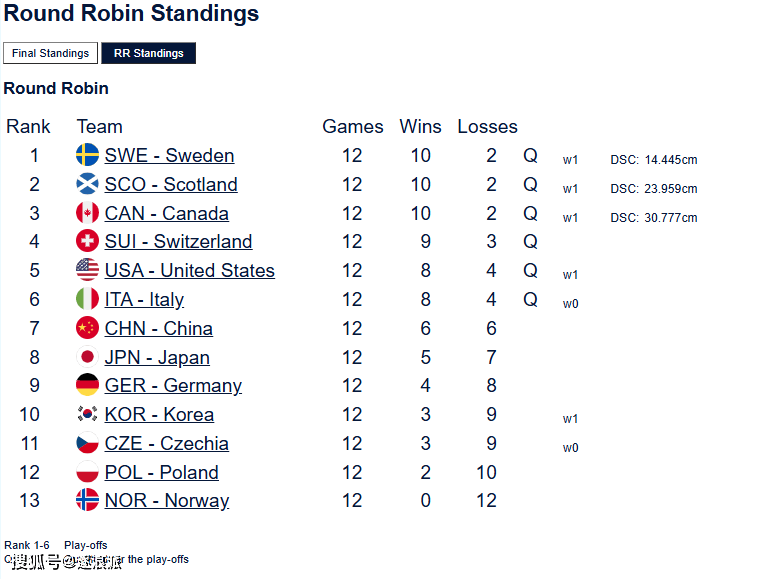This screenshot has height=579, width=761.
Task: Click the United States flag icon
Action: [x=87, y=270]
